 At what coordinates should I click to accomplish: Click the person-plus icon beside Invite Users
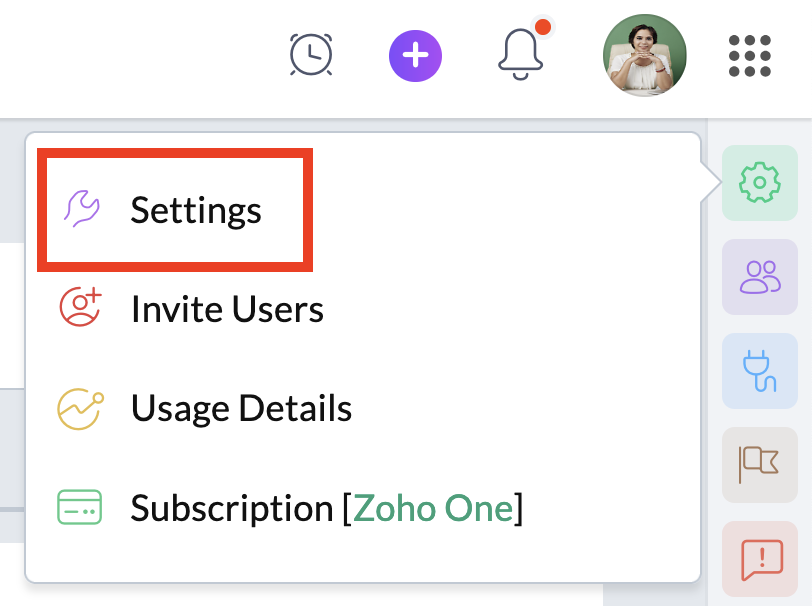point(81,308)
